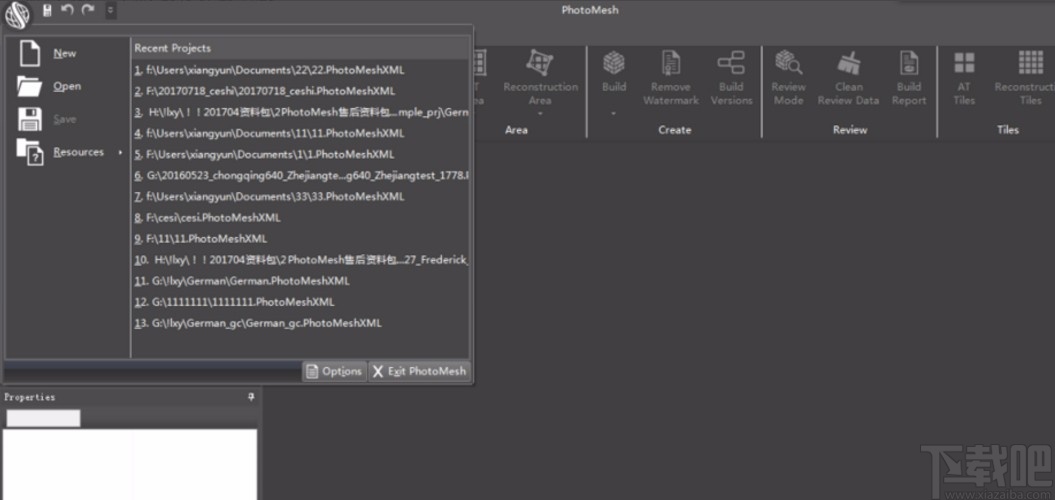The width and height of the screenshot is (1055, 500).
Task: Open the quick access toolbar customize dropdown
Action: [111, 10]
